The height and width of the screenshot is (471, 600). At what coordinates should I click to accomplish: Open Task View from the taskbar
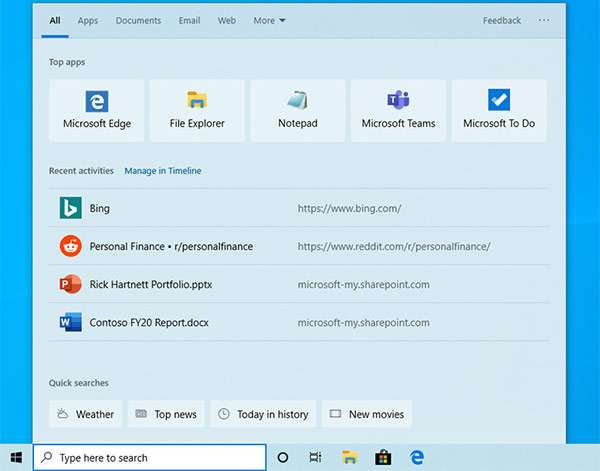click(315, 457)
